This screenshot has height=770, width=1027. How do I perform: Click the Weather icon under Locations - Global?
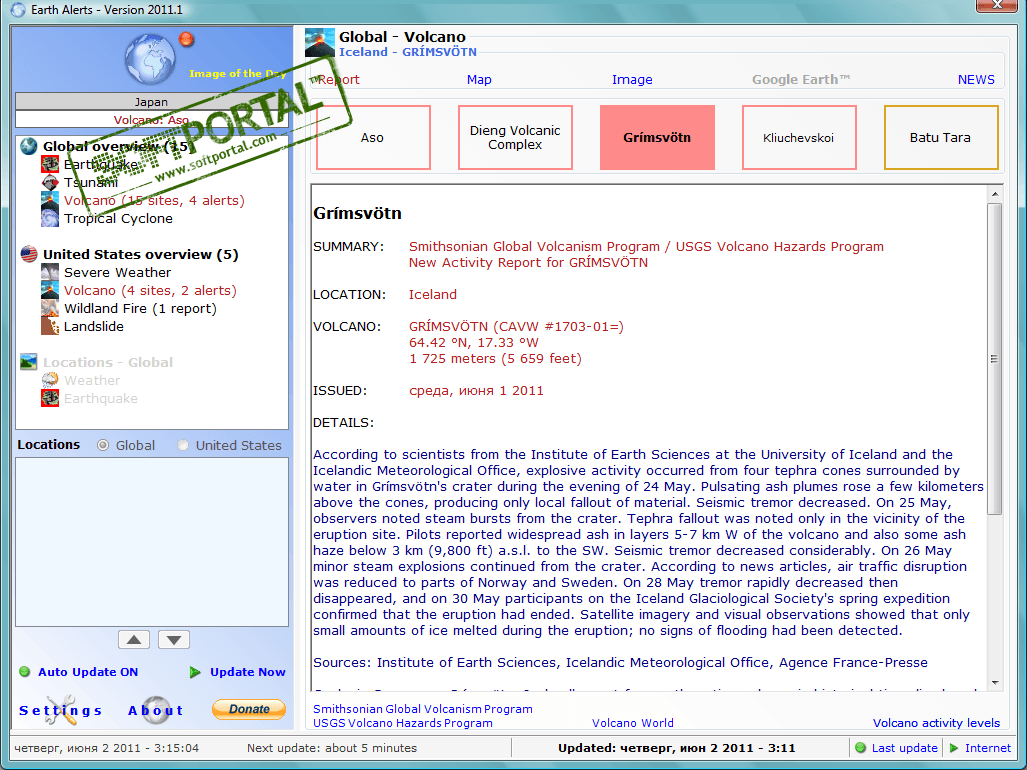50,380
